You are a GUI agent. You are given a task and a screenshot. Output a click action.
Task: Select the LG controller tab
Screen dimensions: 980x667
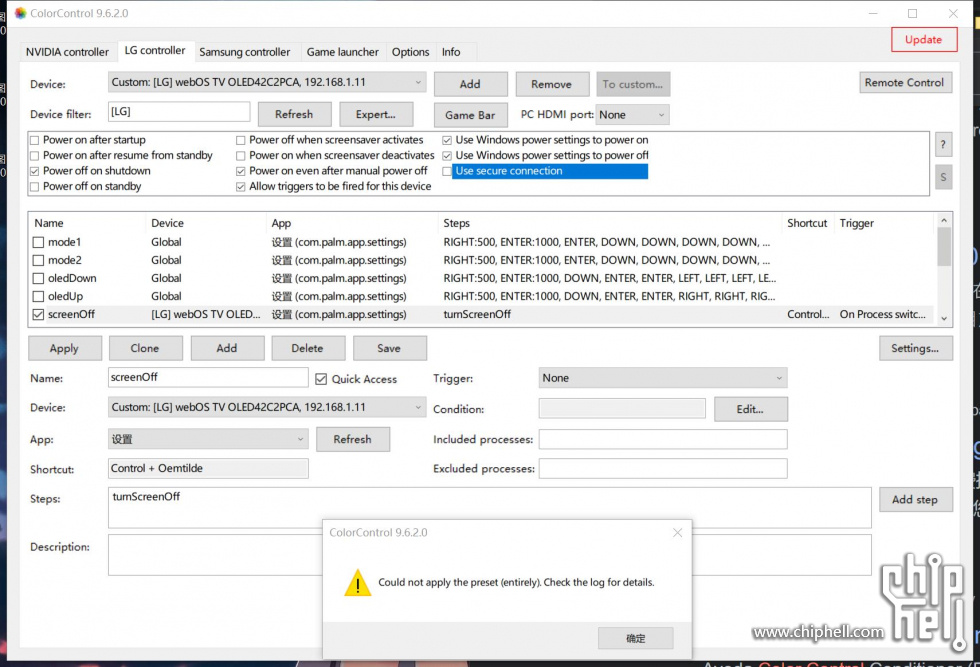pyautogui.click(x=155, y=51)
